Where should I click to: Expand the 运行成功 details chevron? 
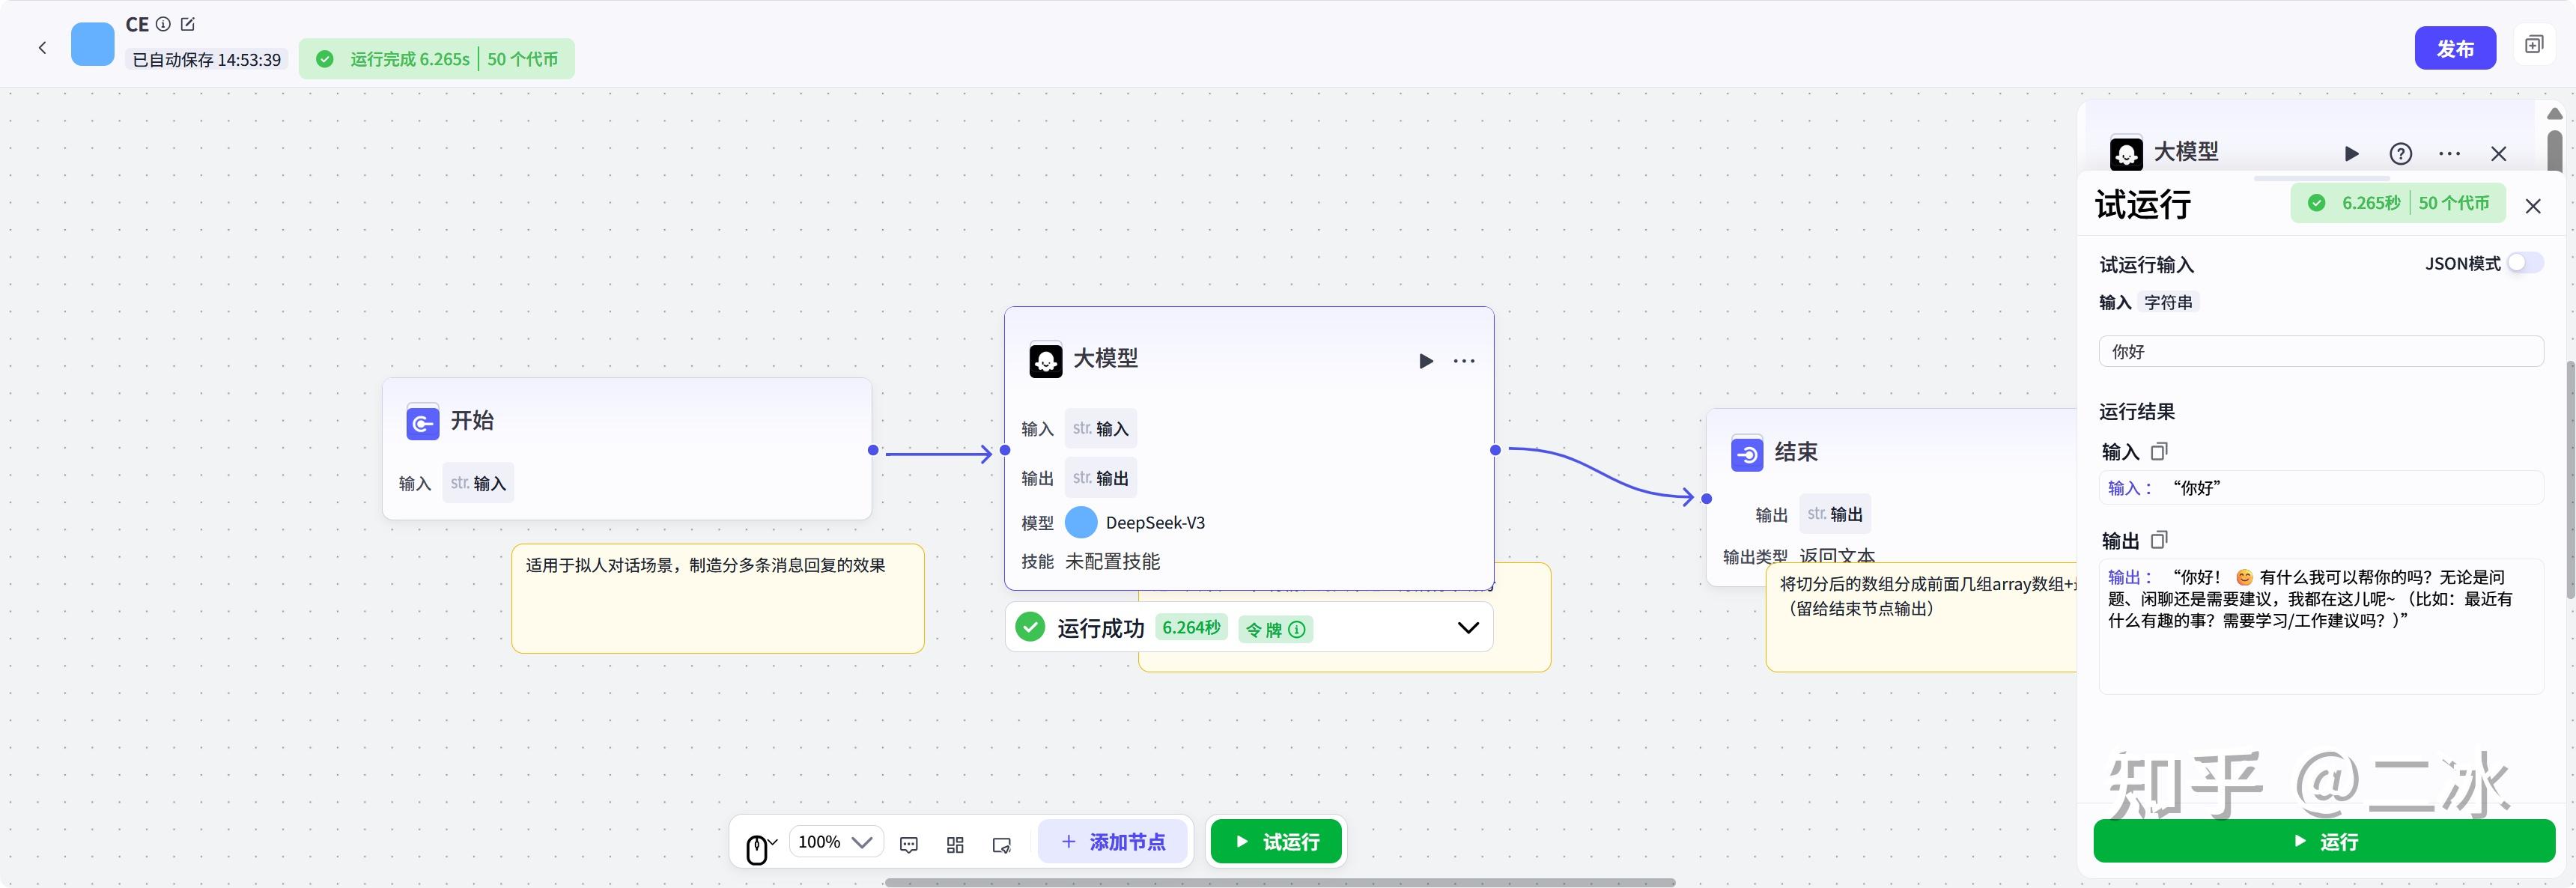tap(1468, 627)
